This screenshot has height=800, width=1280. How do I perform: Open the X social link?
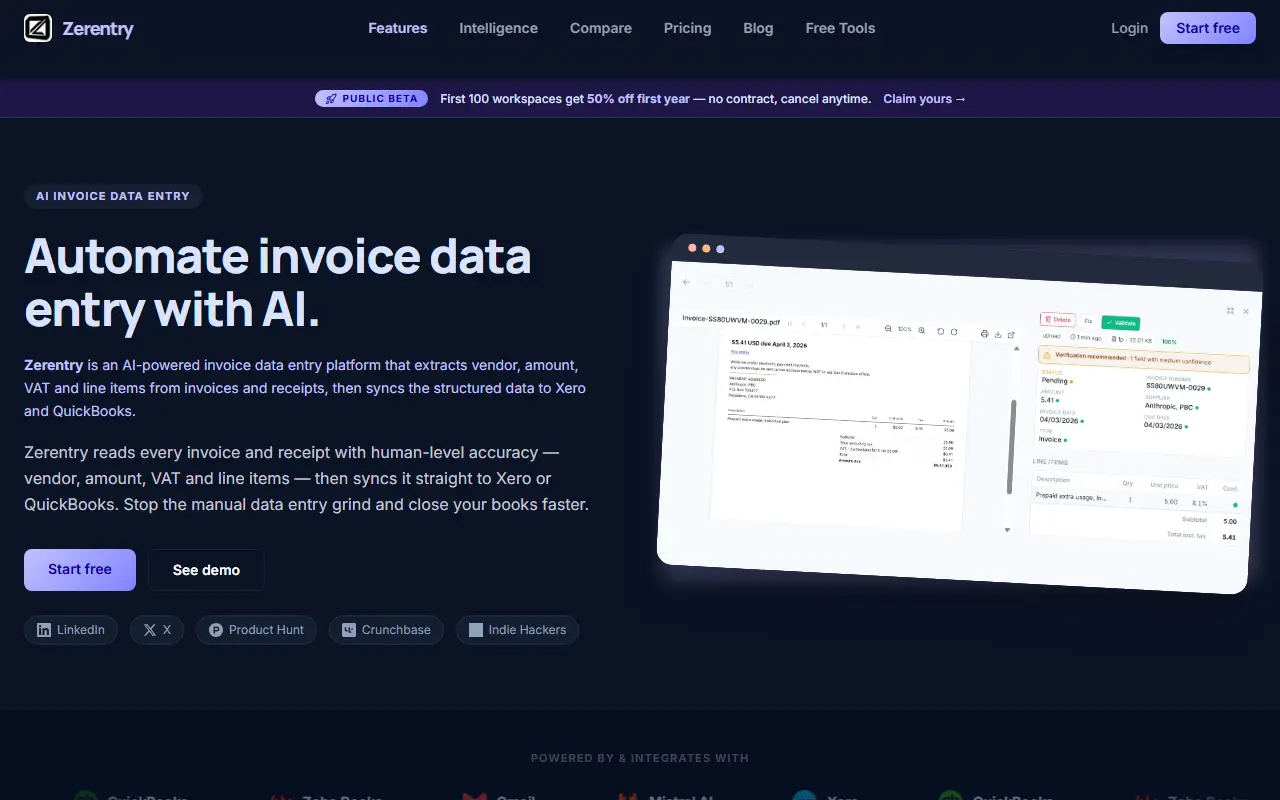click(x=157, y=630)
